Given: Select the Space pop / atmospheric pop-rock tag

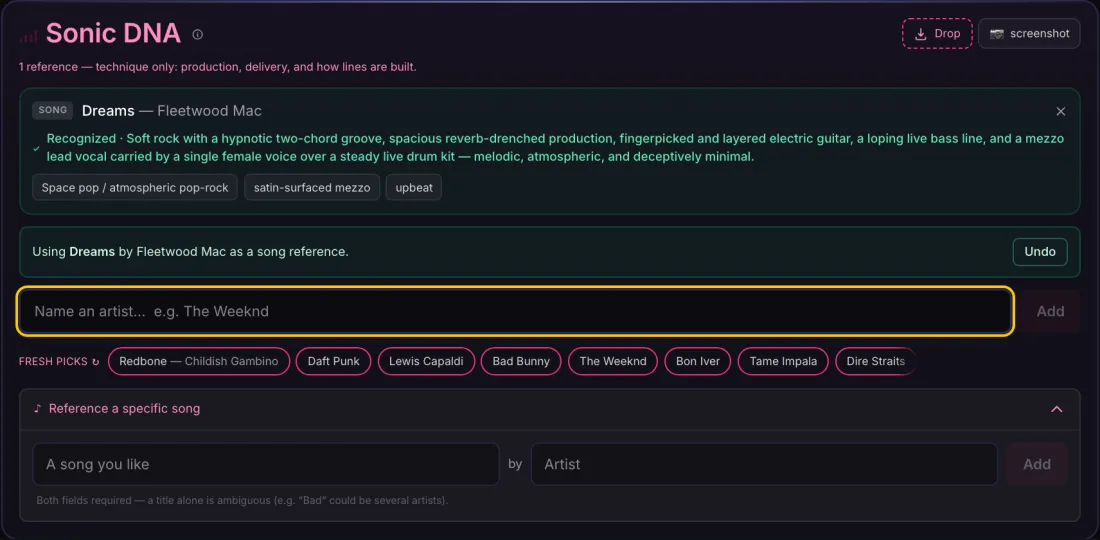Looking at the screenshot, I should coord(135,187).
